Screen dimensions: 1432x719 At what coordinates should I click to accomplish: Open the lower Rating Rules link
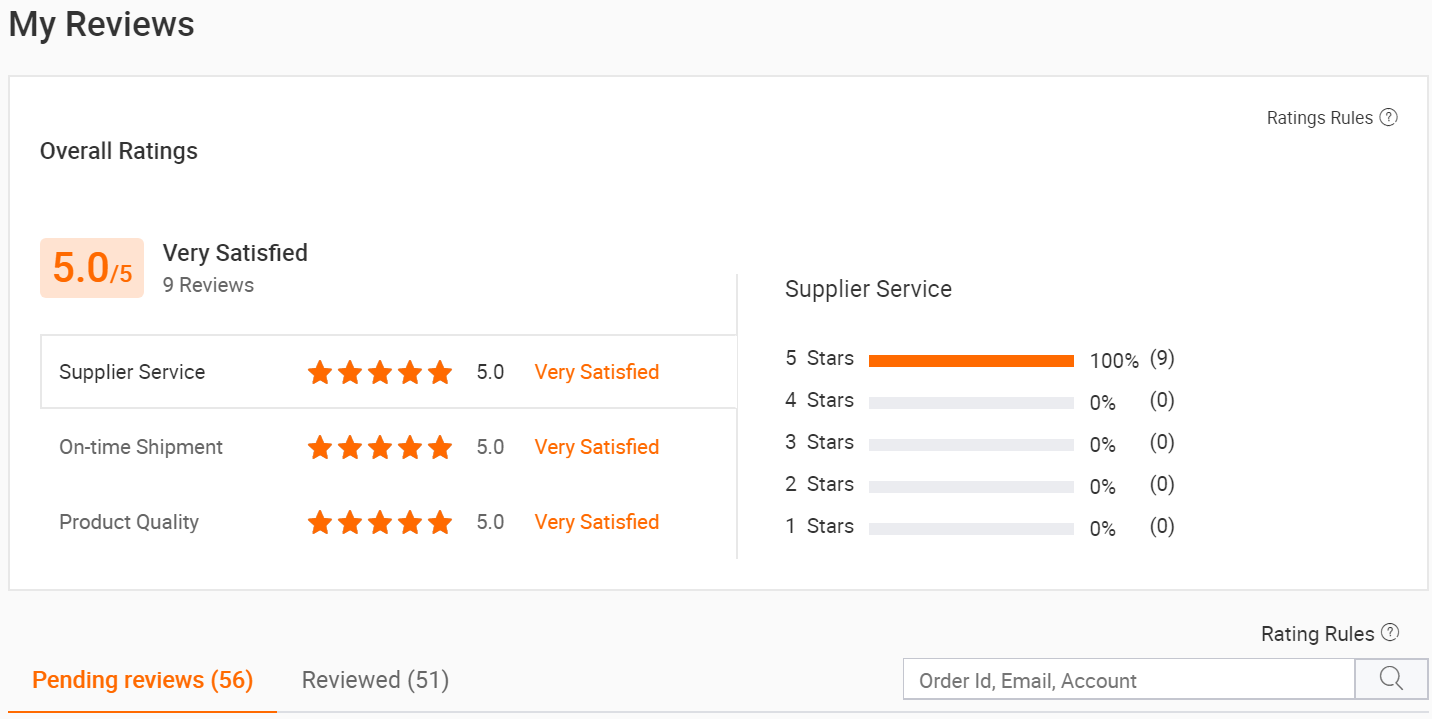(1317, 634)
